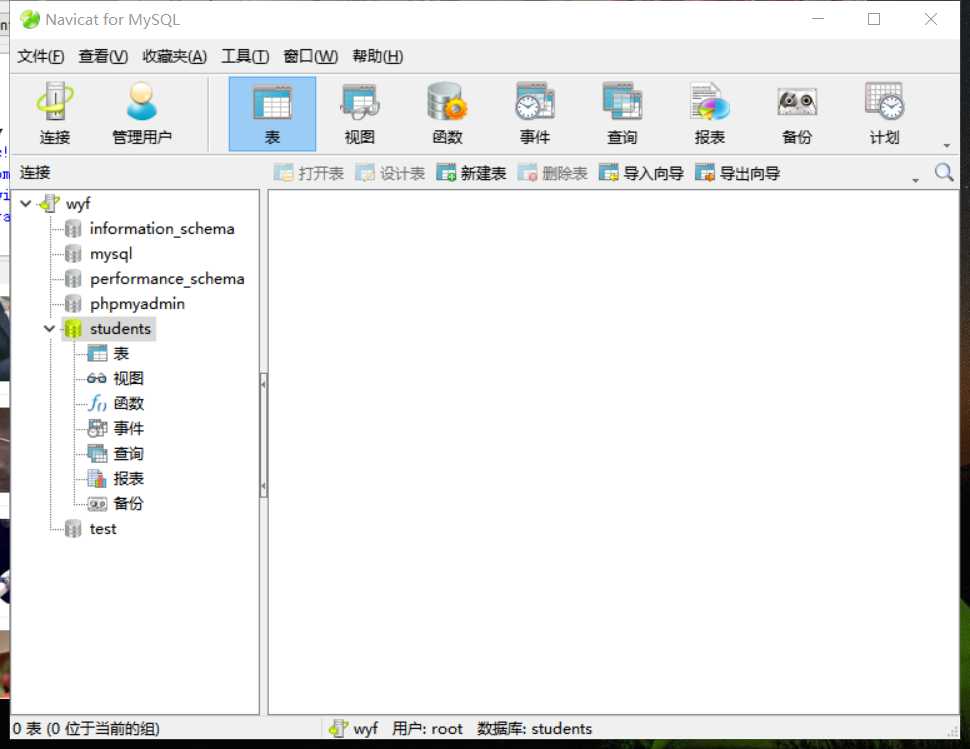Select 报表 node under students
The width and height of the screenshot is (970, 749).
click(129, 479)
